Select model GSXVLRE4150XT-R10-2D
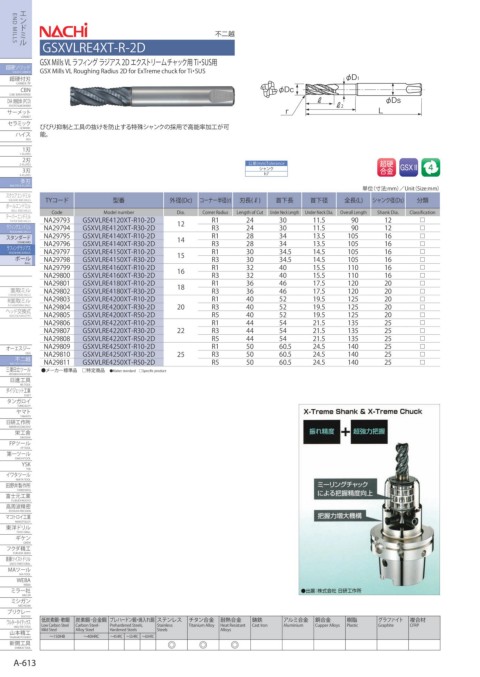 (x=119, y=252)
